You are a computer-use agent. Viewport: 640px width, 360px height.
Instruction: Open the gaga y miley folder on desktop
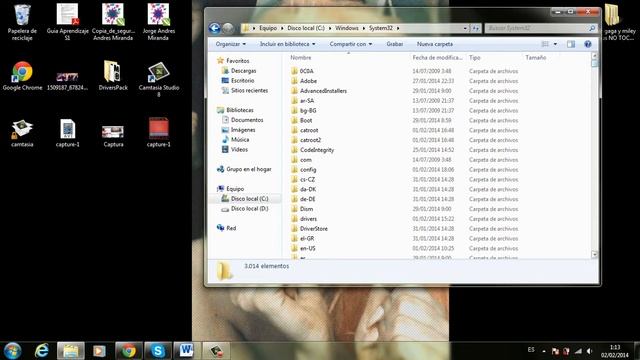tap(619, 22)
